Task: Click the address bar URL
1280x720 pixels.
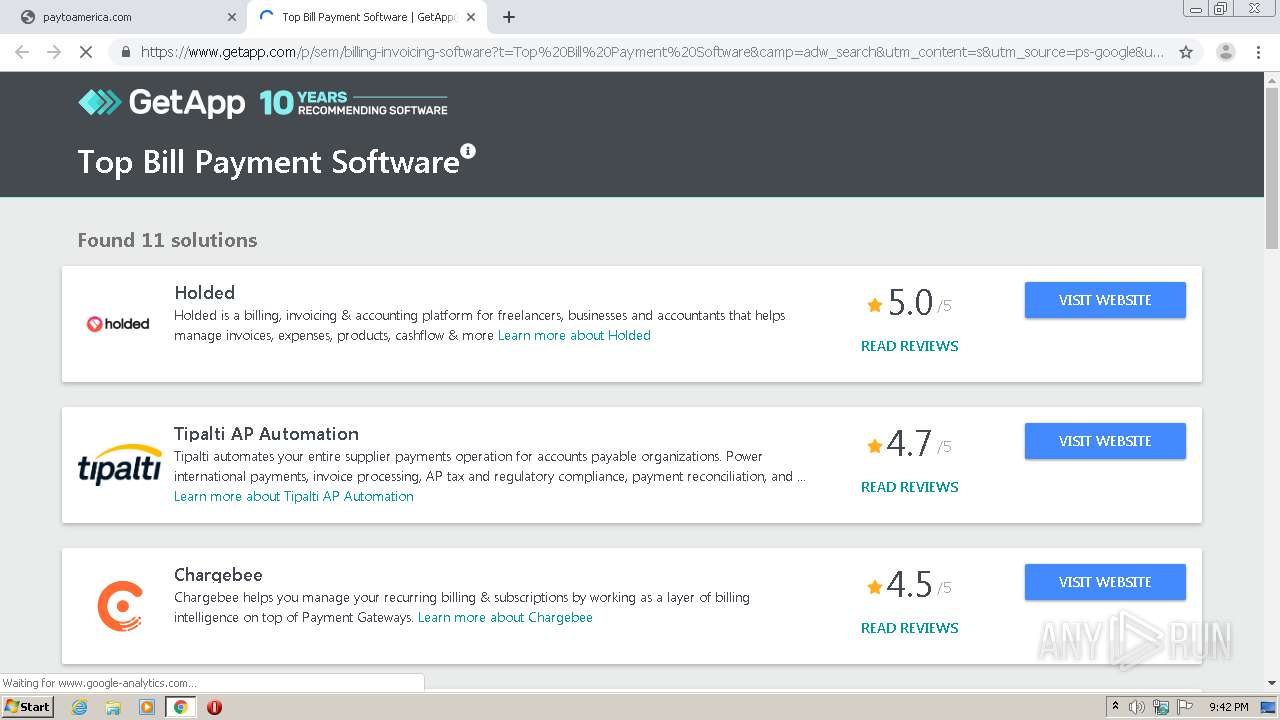Action: pos(652,52)
